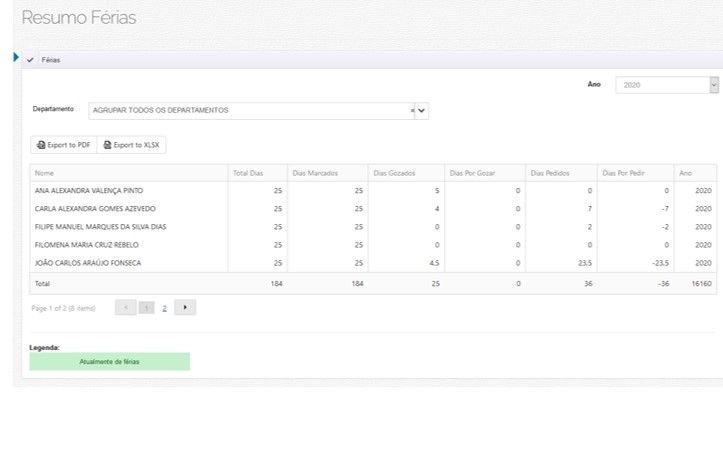Sort by Nome column header
The height and width of the screenshot is (466, 723).
click(x=129, y=173)
